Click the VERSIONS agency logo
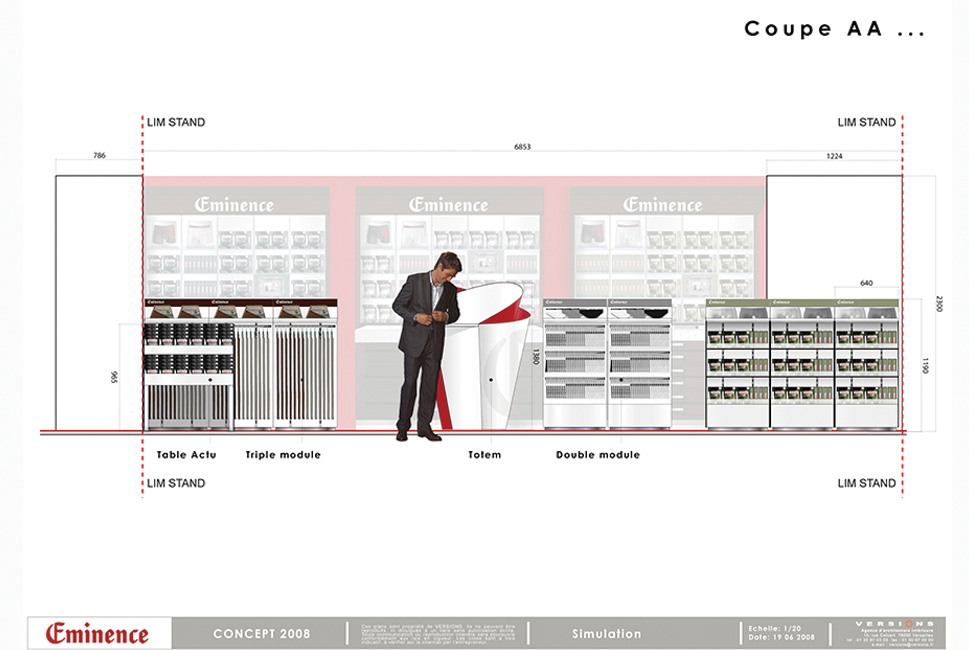The width and height of the screenshot is (969, 650). pos(894,624)
